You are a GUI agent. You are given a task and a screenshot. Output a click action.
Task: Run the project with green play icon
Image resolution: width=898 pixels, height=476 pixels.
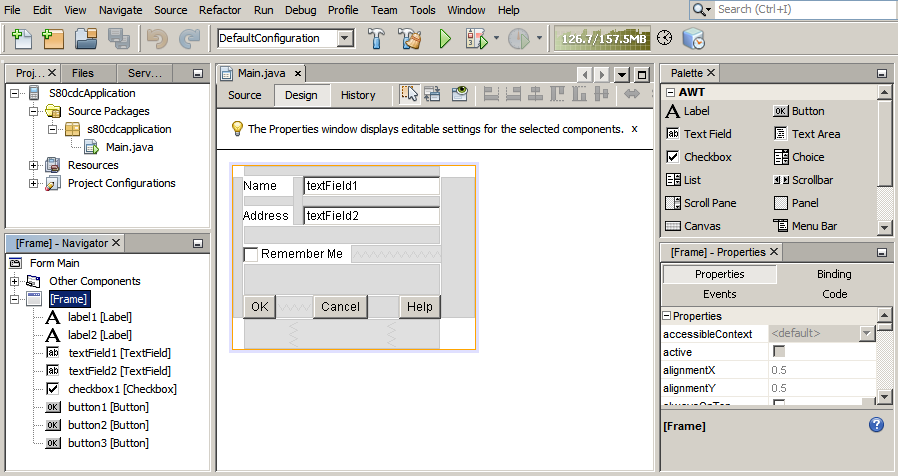tap(445, 39)
